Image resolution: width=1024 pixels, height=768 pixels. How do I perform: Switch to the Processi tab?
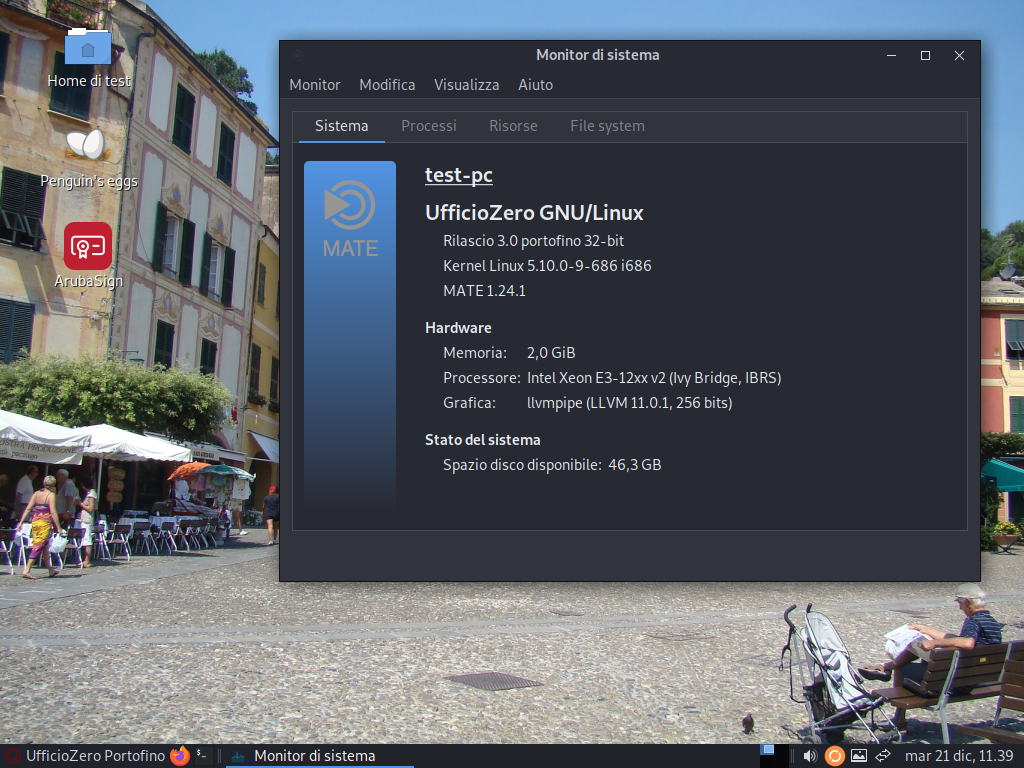428,126
